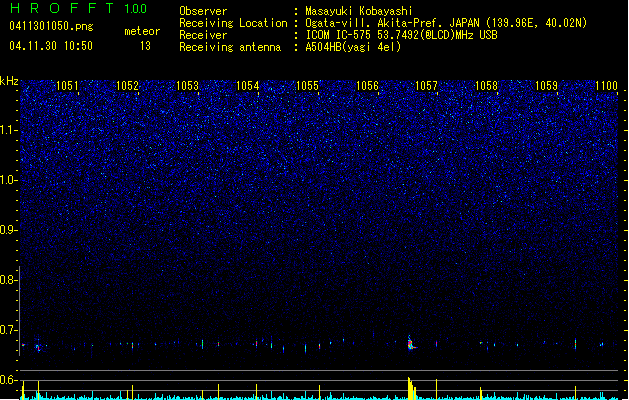Image resolution: width=629 pixels, height=400 pixels.
Task: Click the Observer field label
Action: 203,11
